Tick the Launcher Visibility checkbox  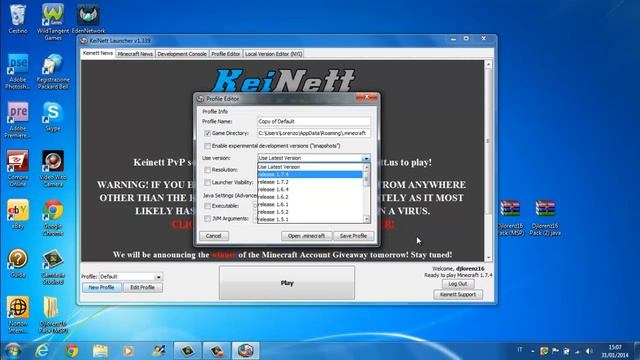tap(207, 182)
